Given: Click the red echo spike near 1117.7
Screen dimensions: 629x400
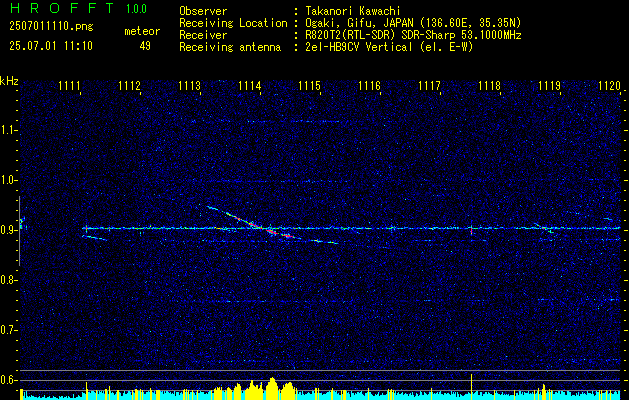Looking at the screenshot, I should (471, 231).
